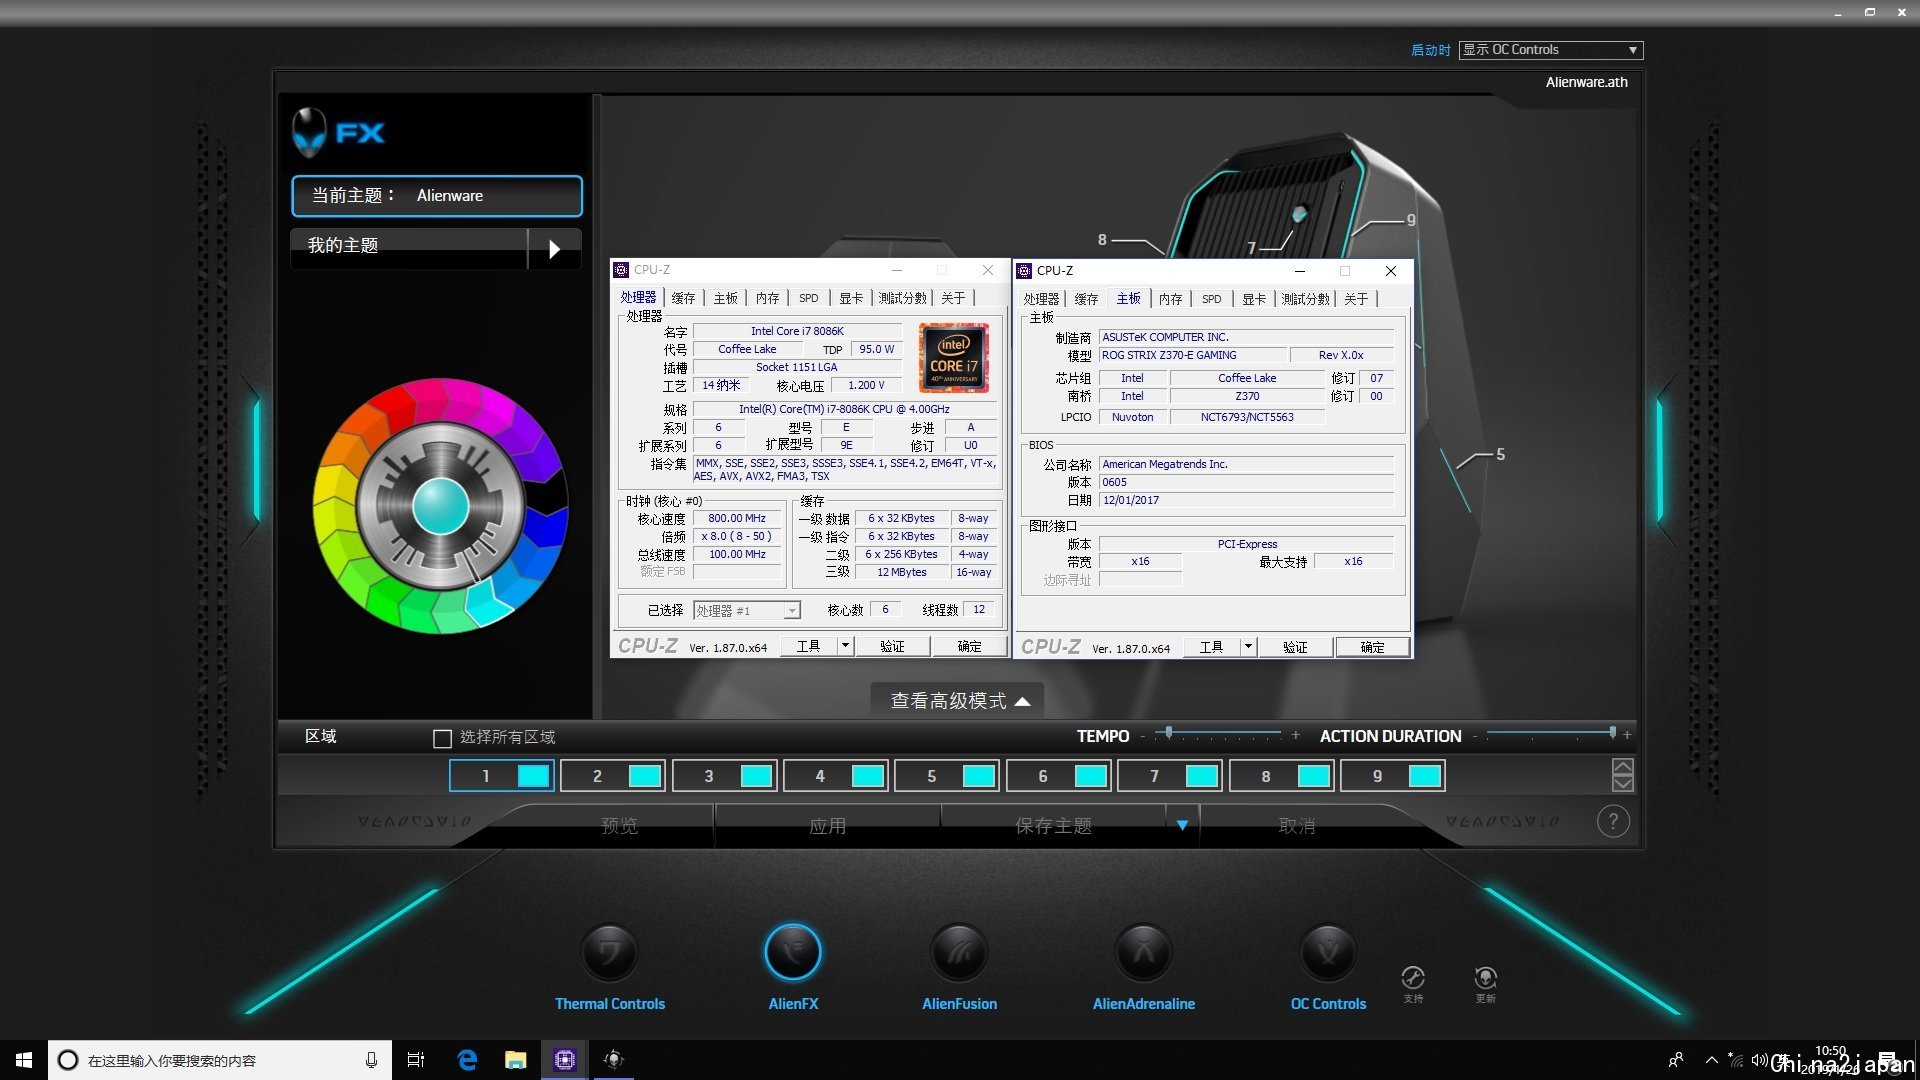Expand 我的主题 themes arrow
This screenshot has height=1080, width=1920.
555,248
